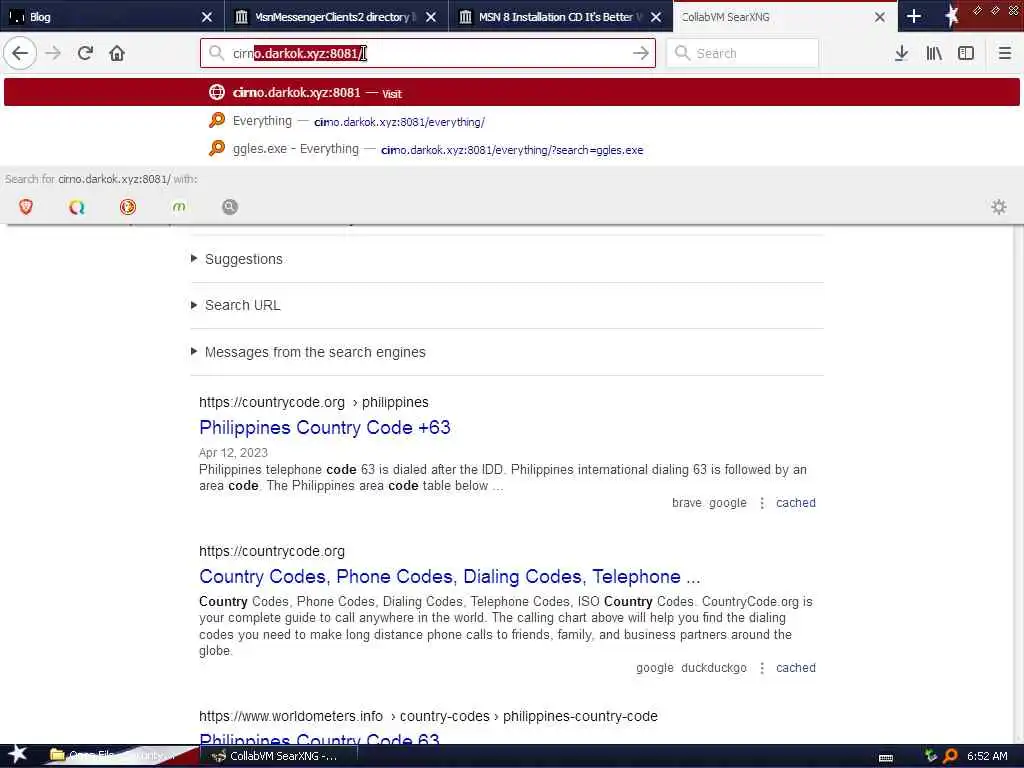Close the MSN 8 Installation CD tab

click(656, 17)
